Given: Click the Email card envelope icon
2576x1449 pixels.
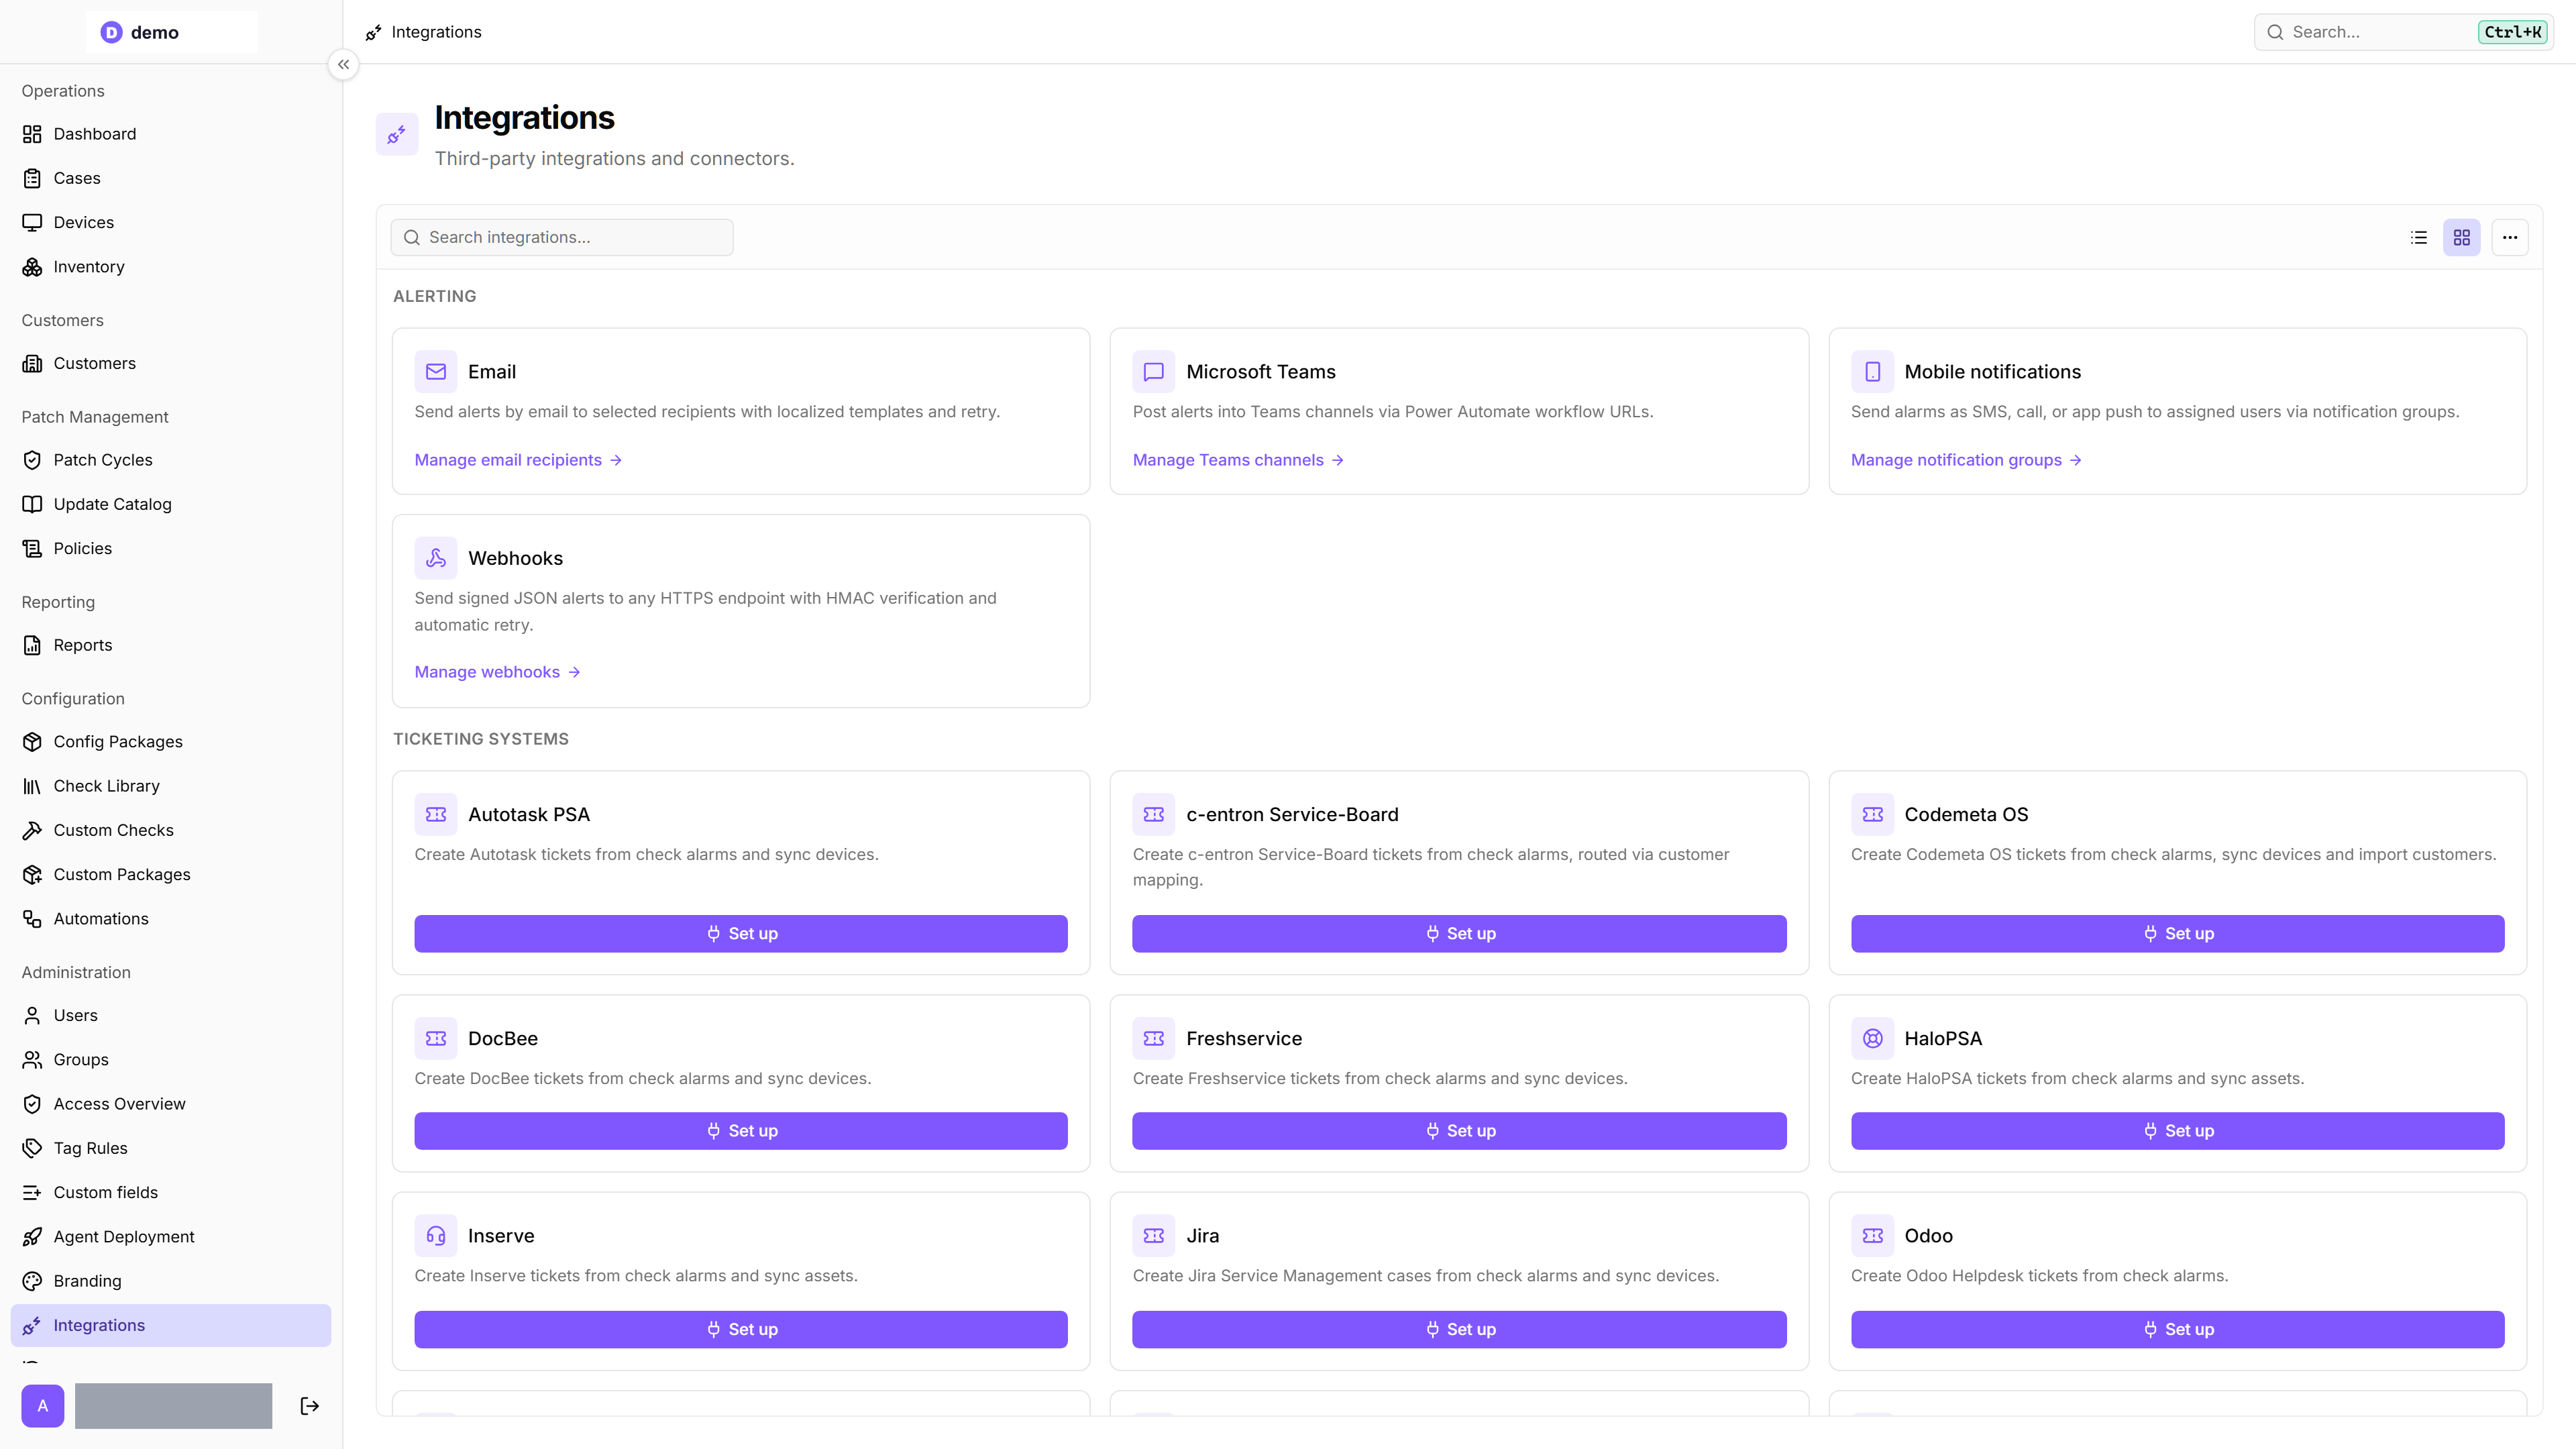Looking at the screenshot, I should pyautogui.click(x=436, y=372).
